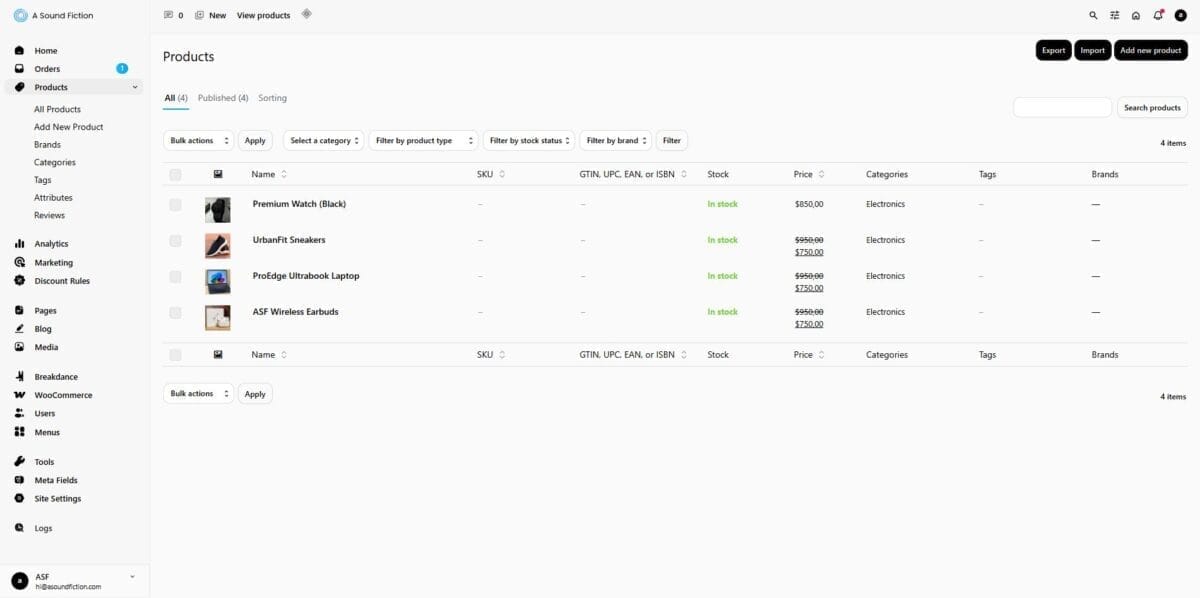The height and width of the screenshot is (598, 1200).
Task: Switch to the Published (4) tab
Action: tap(223, 98)
